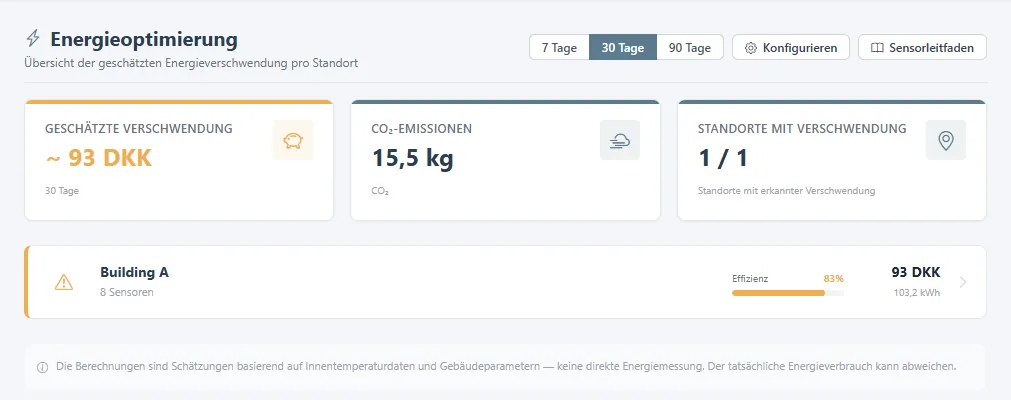Click the Standorte mit Verschwendung card

coord(832,160)
